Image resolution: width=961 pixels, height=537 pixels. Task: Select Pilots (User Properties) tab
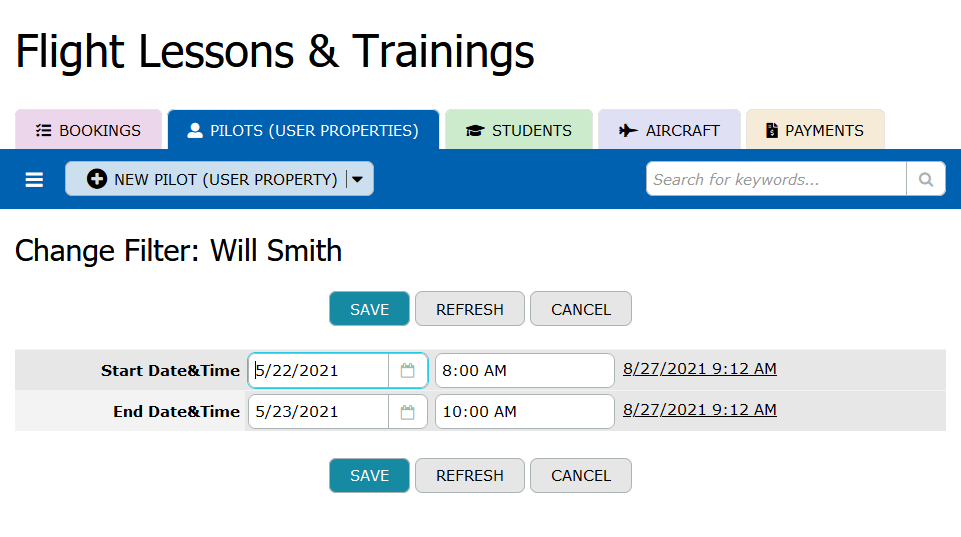click(x=303, y=130)
